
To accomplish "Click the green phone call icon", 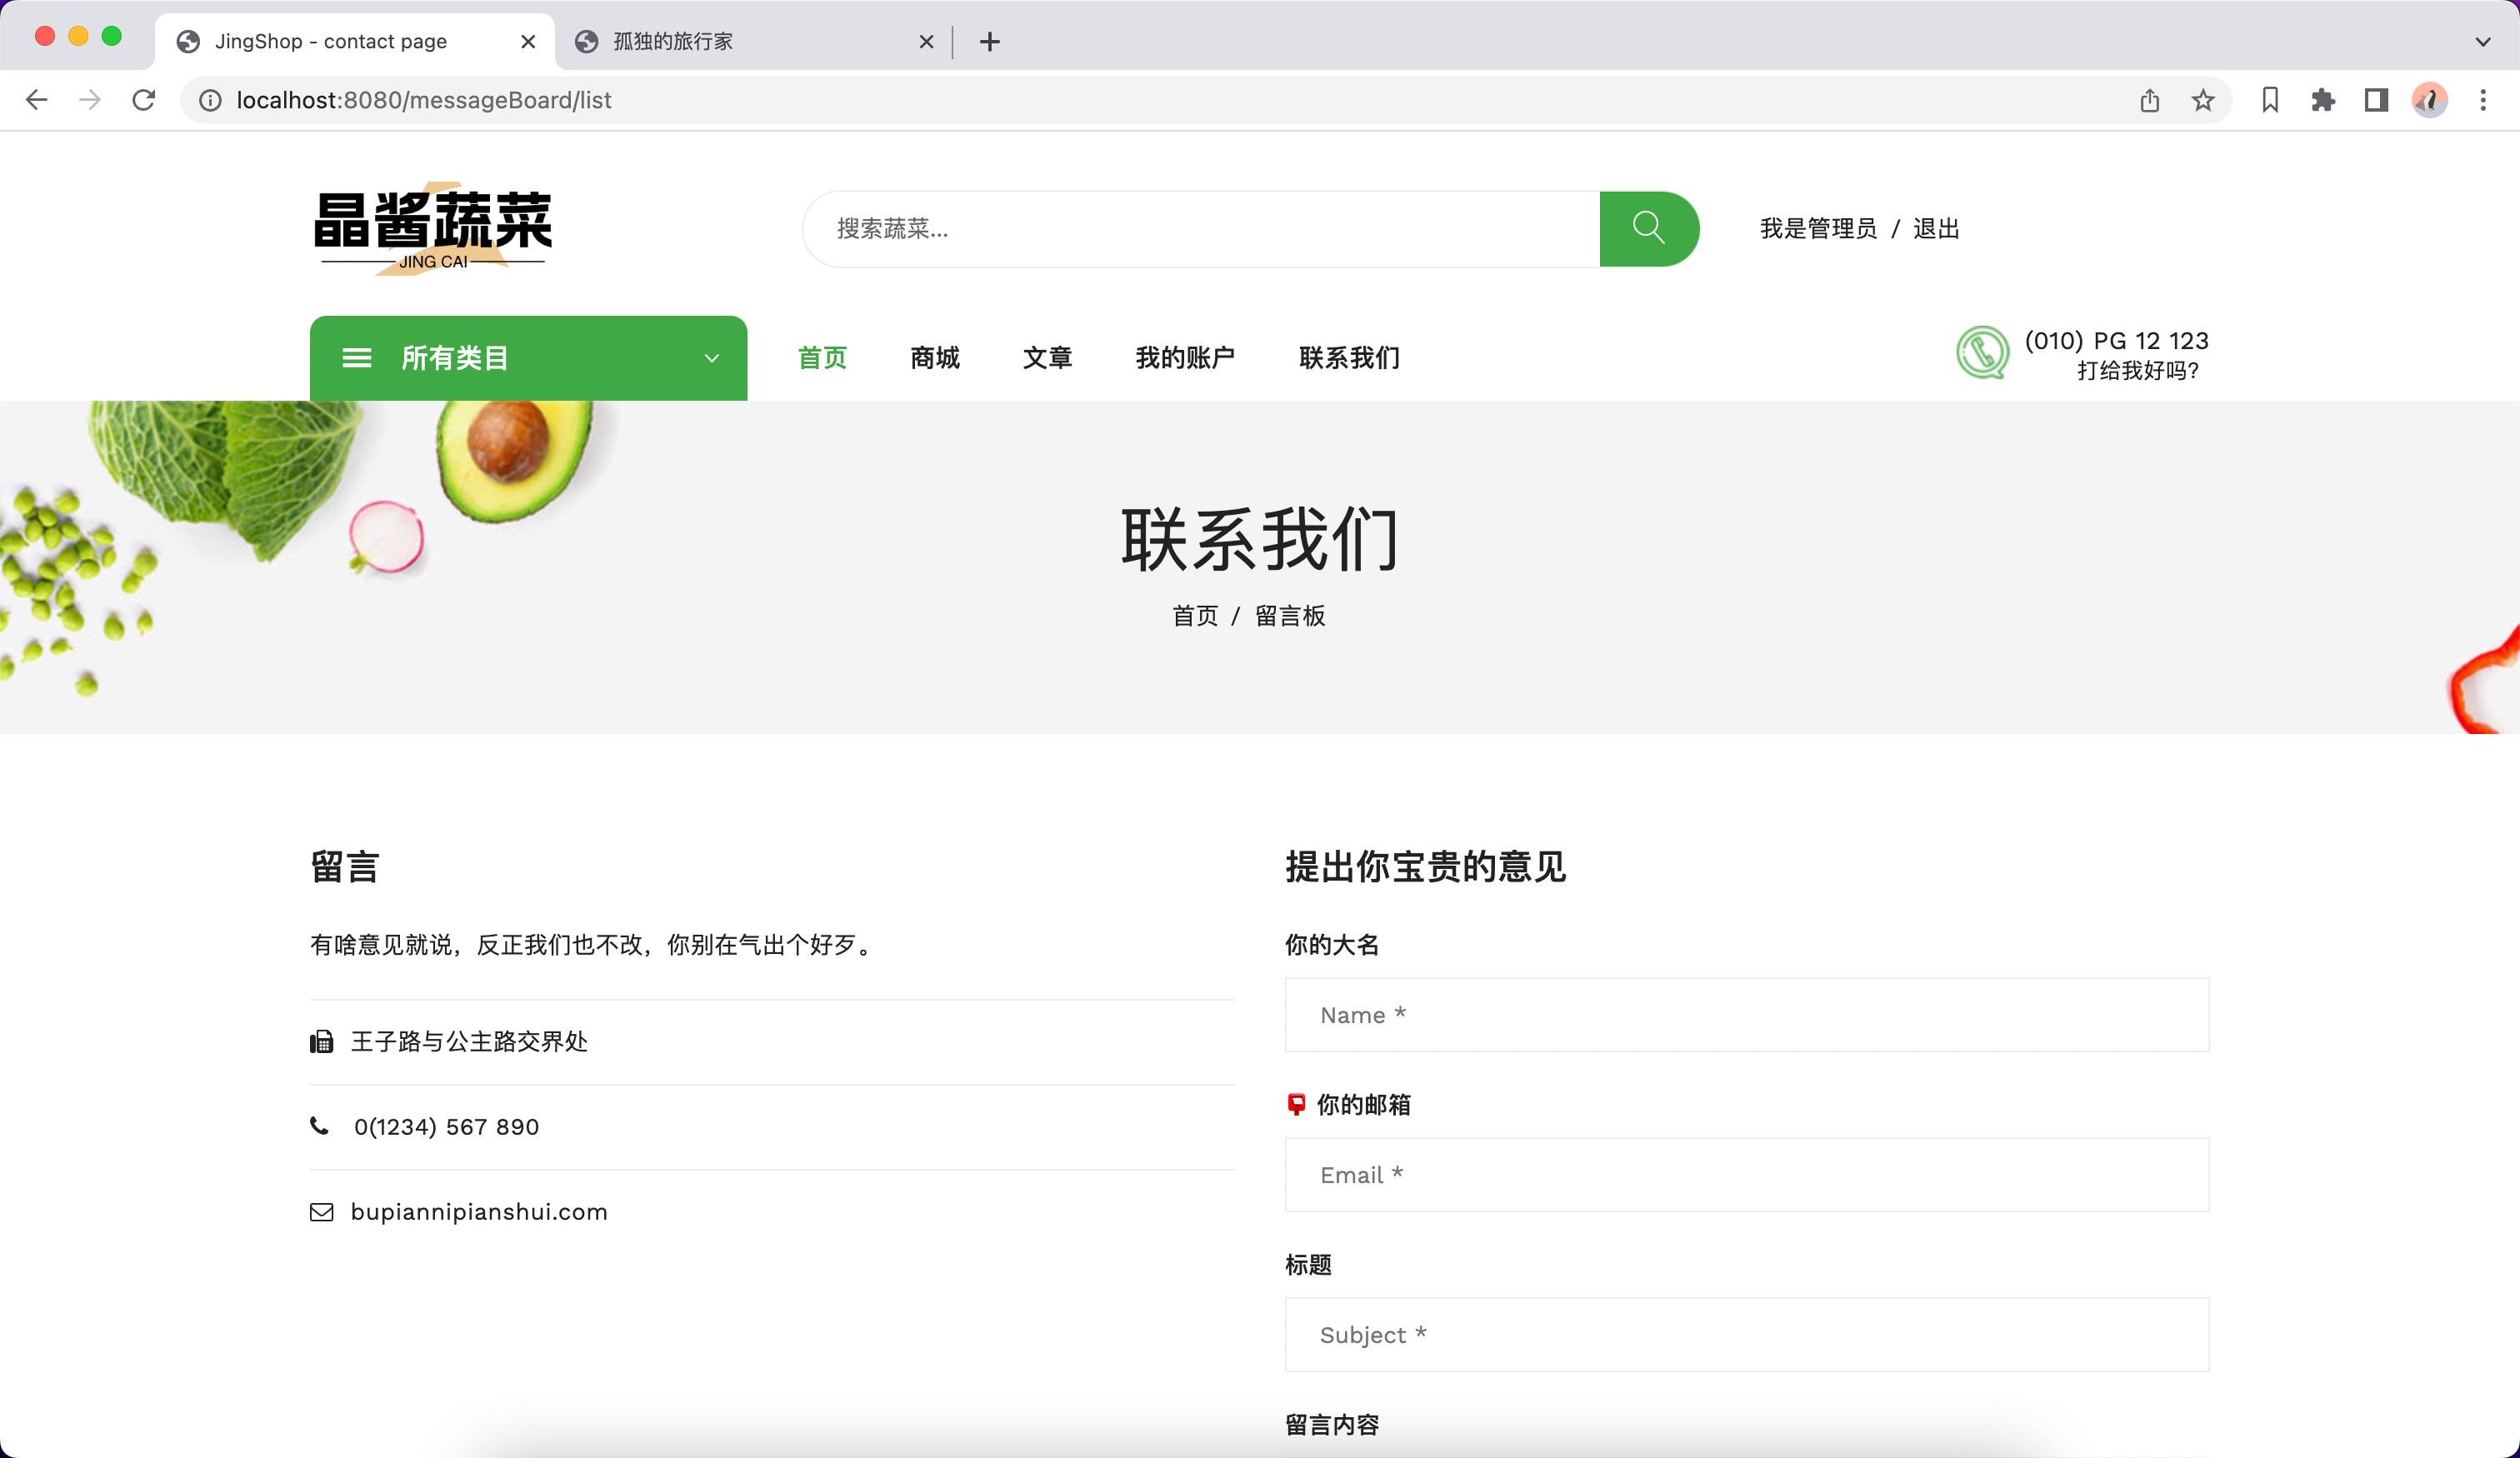I will pos(1981,353).
